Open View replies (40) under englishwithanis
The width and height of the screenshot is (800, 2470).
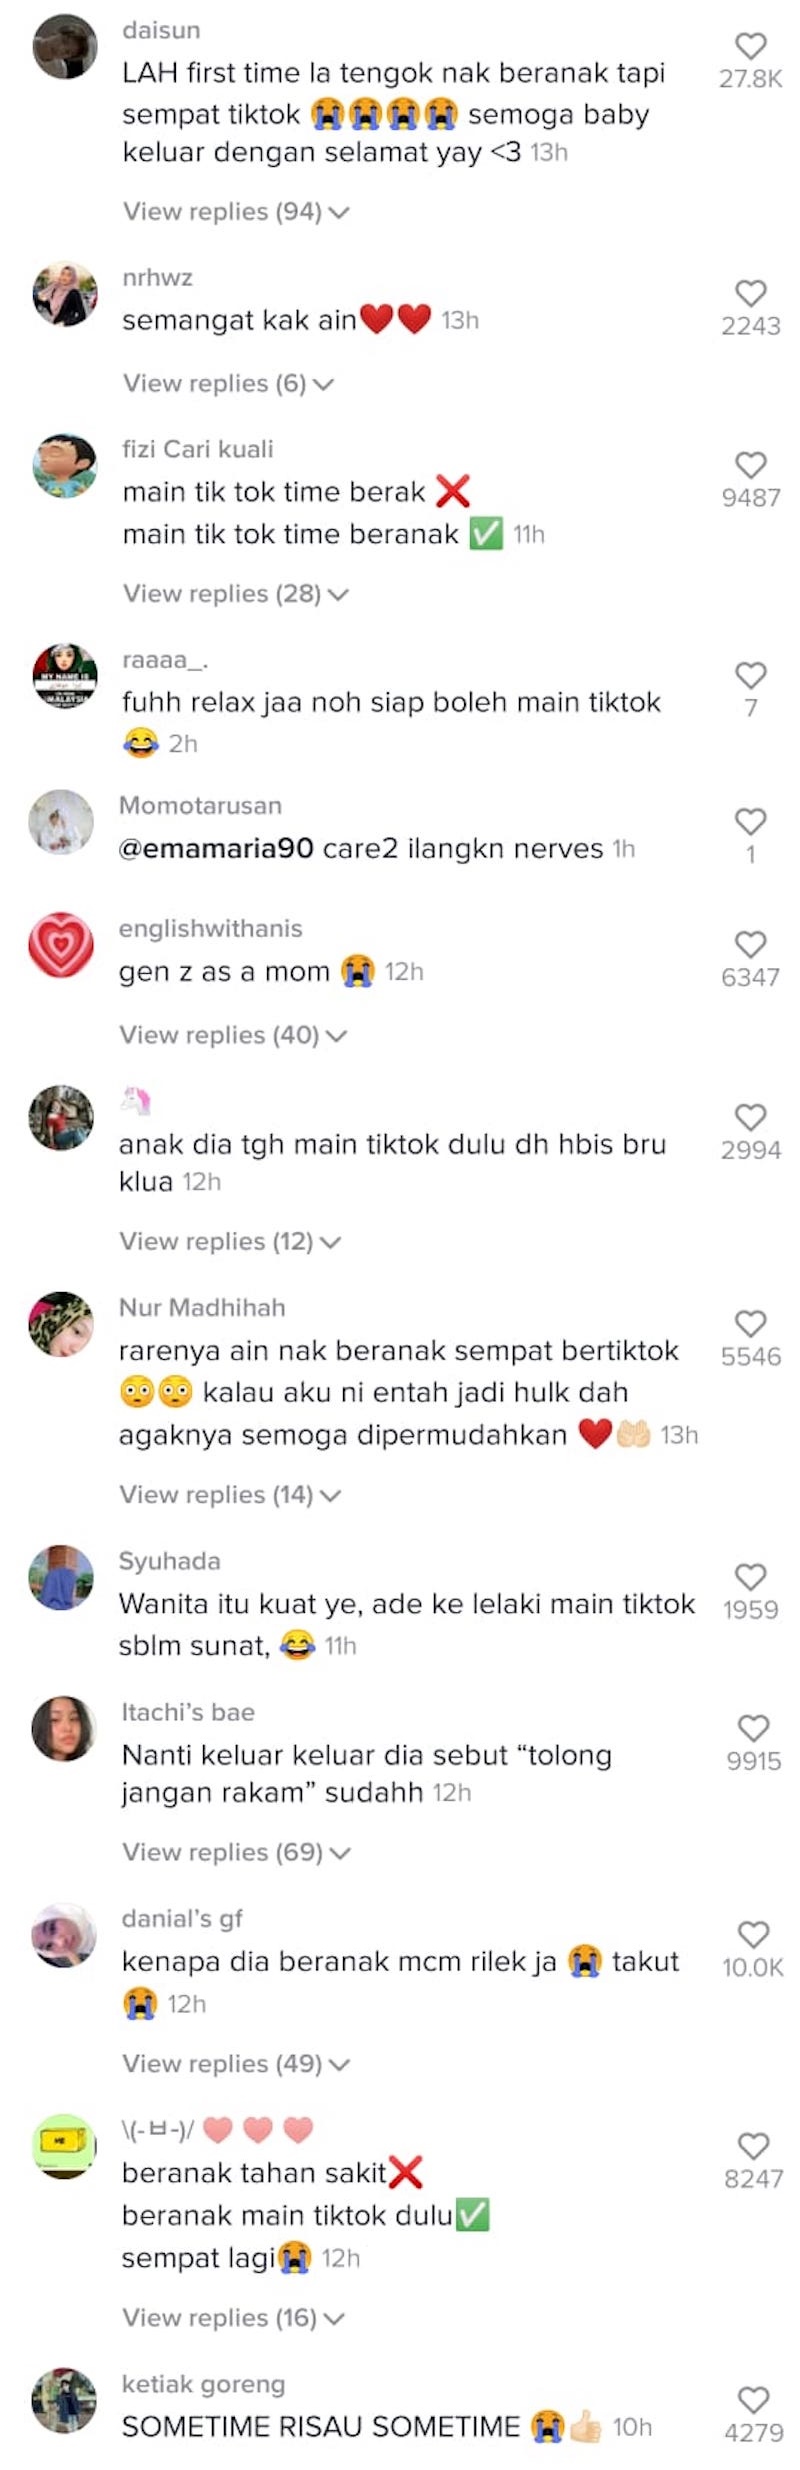233,1035
